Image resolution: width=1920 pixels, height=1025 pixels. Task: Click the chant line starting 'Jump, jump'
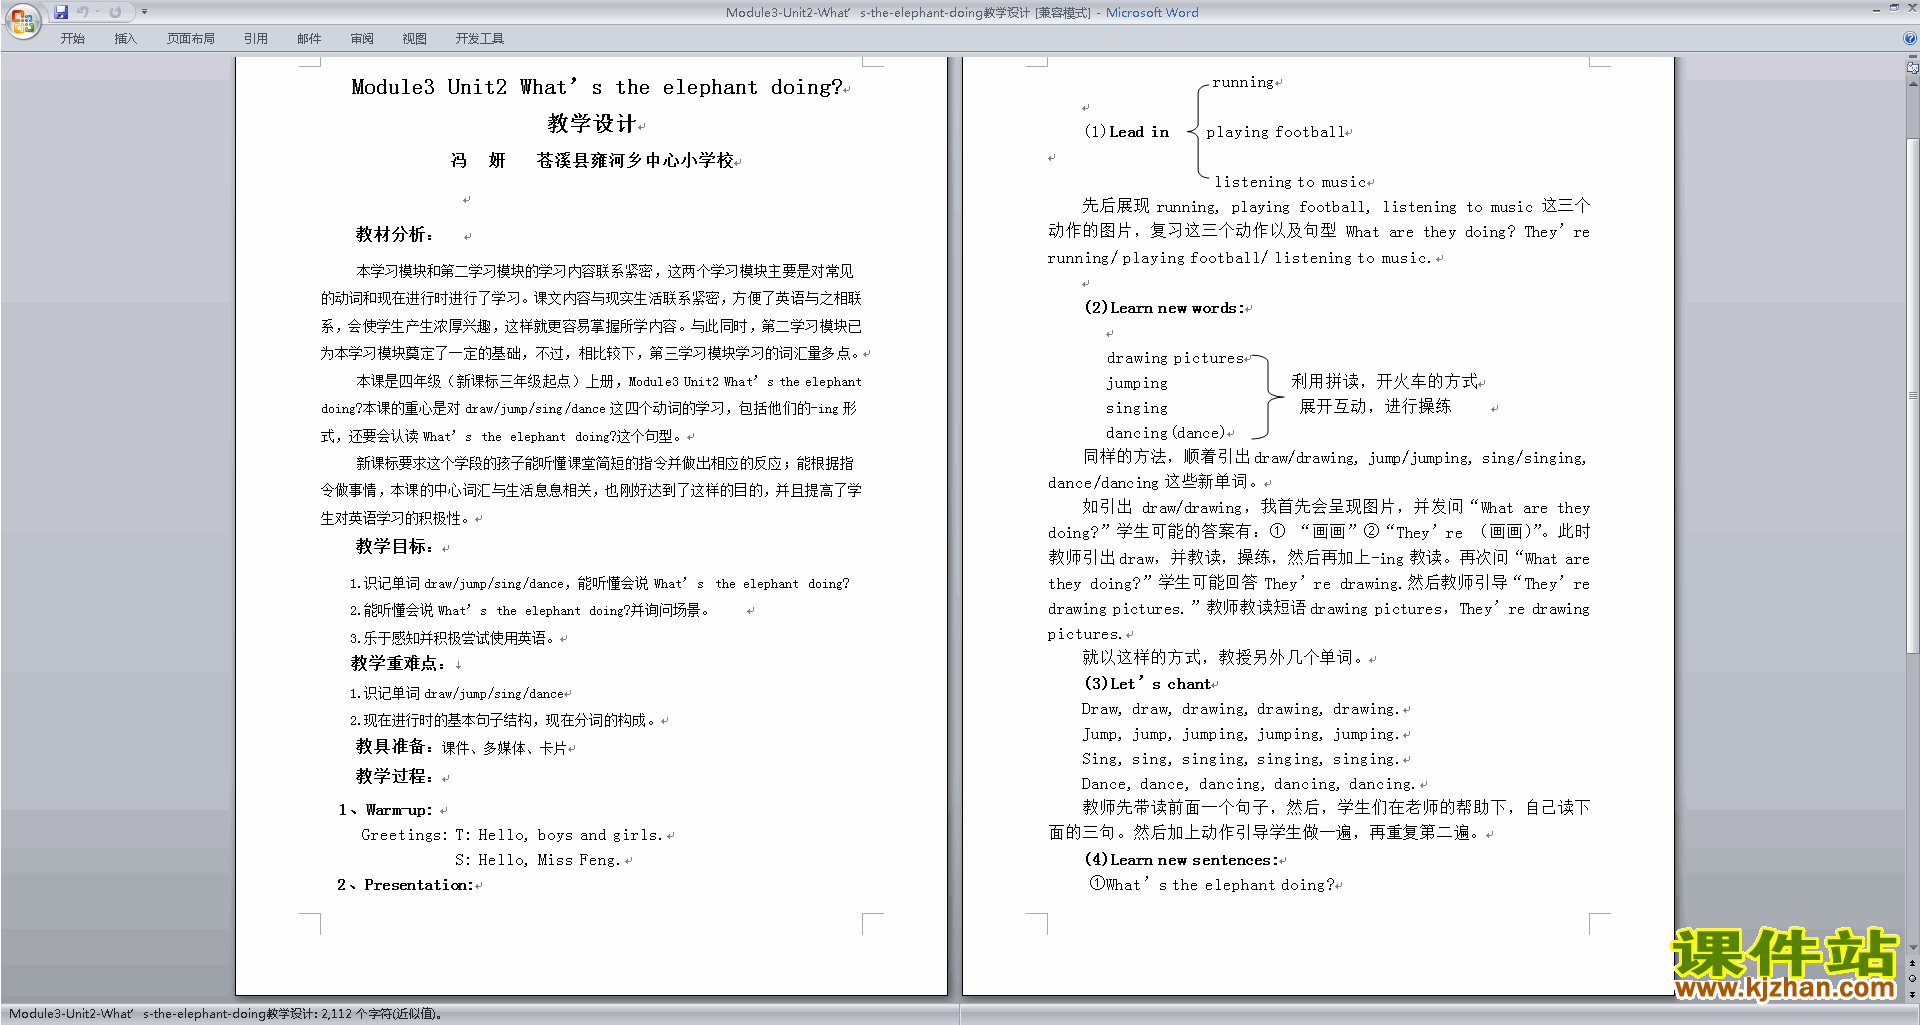(1240, 734)
